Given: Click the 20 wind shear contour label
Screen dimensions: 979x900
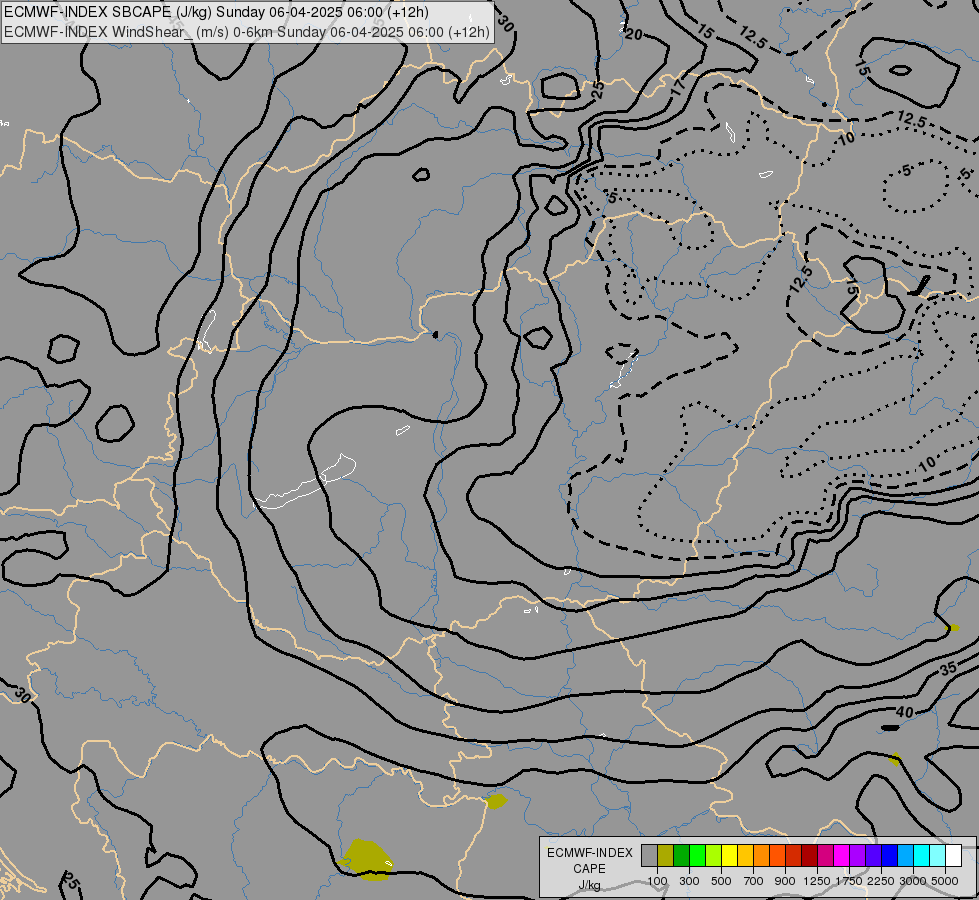Looking at the screenshot, I should coord(633,35).
